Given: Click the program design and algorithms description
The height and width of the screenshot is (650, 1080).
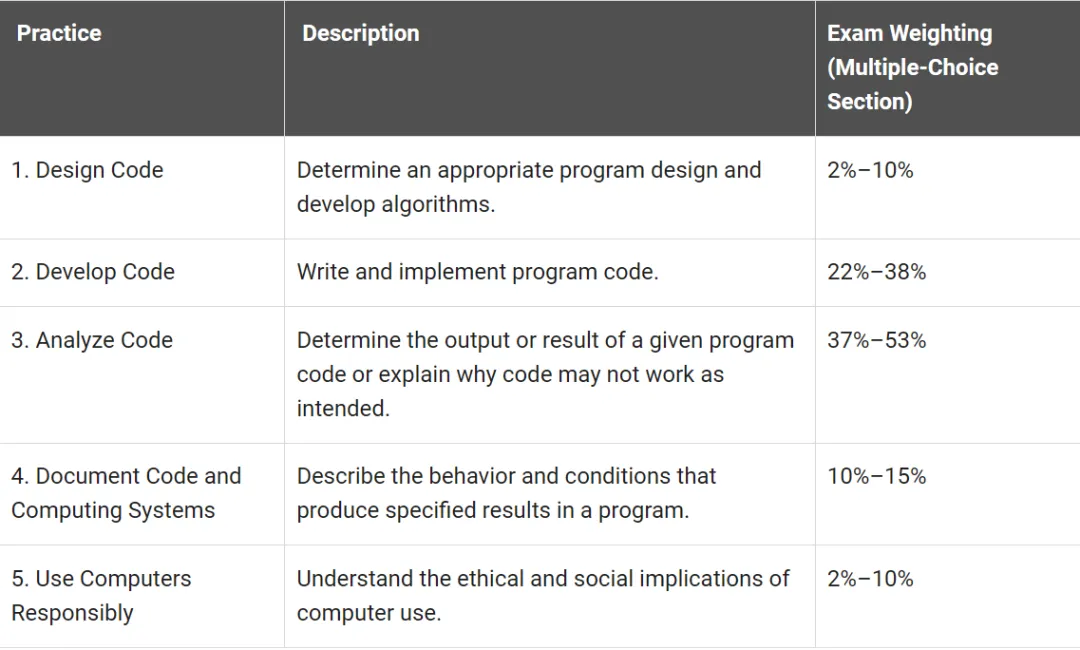Looking at the screenshot, I should click(529, 187).
